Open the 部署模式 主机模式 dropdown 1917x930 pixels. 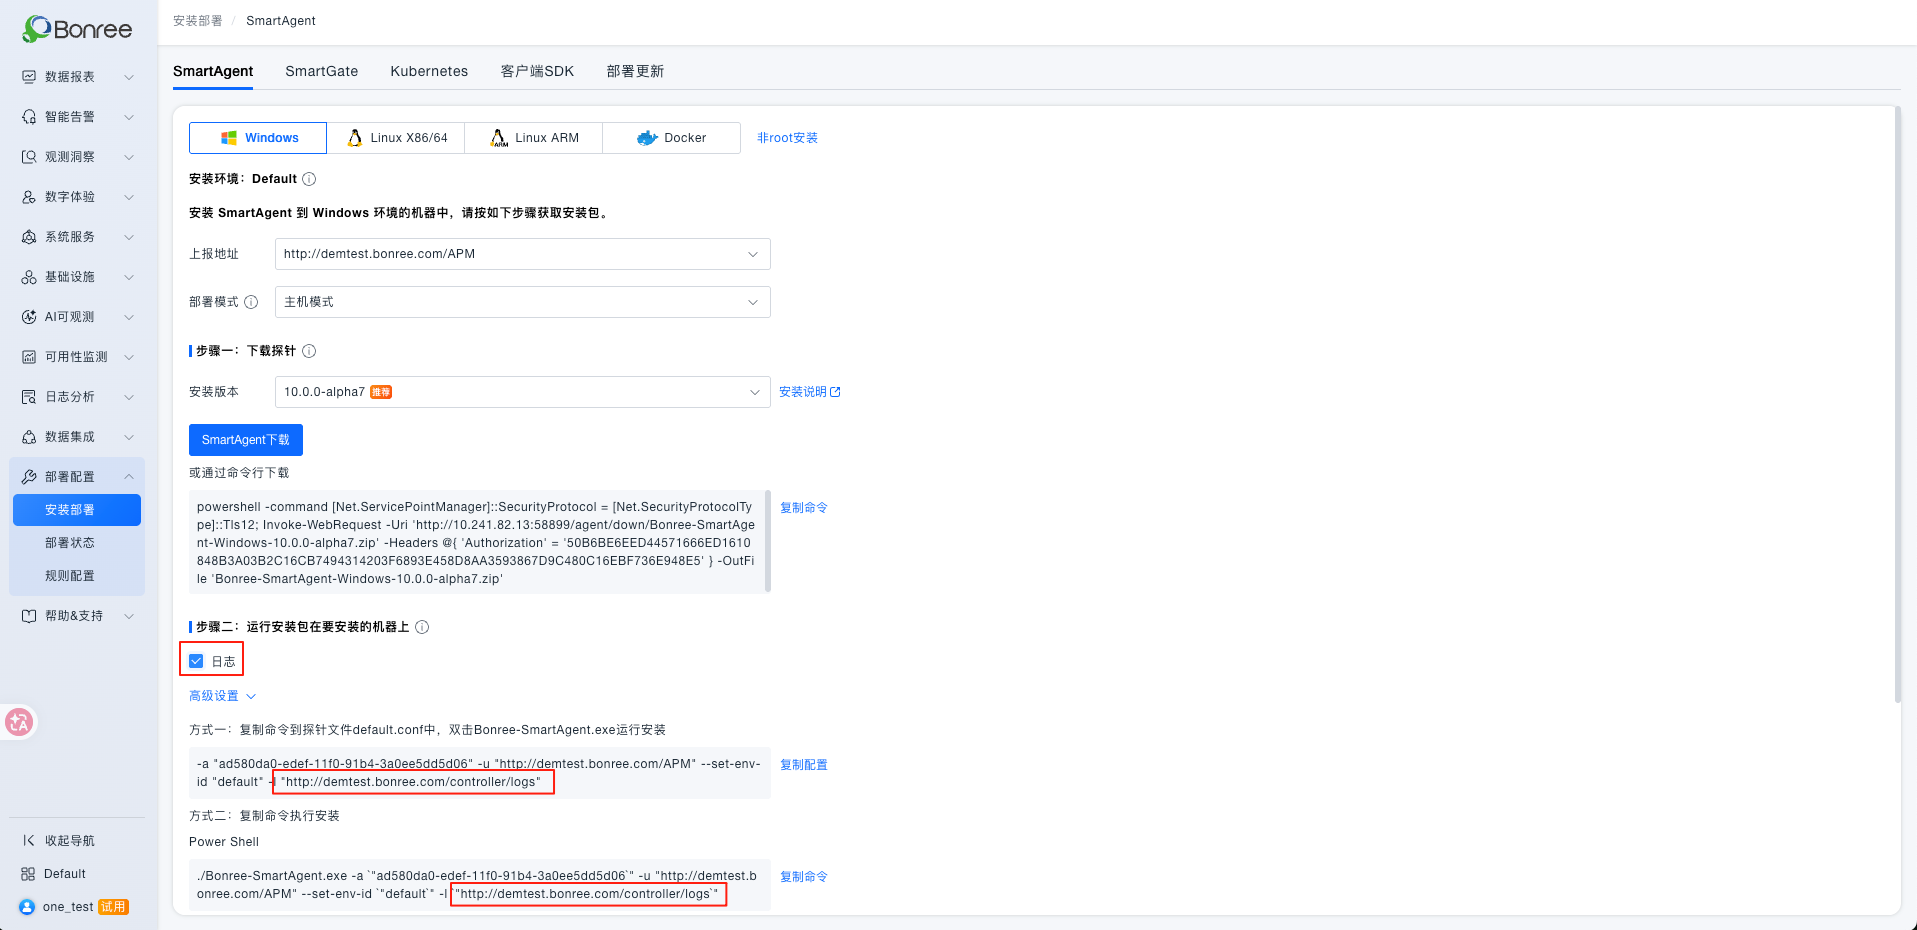click(522, 302)
